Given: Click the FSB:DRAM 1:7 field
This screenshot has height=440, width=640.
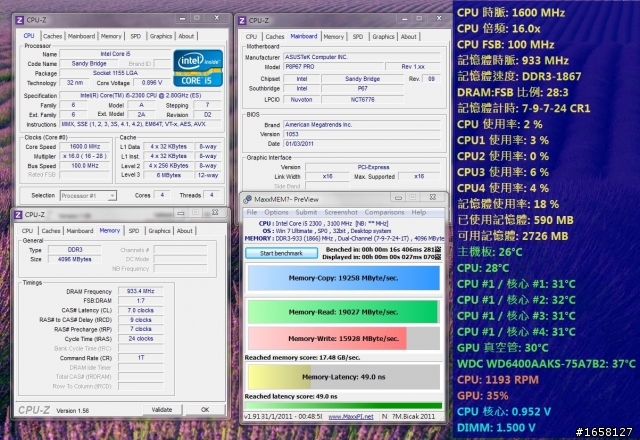Looking at the screenshot, I should 140,301.
